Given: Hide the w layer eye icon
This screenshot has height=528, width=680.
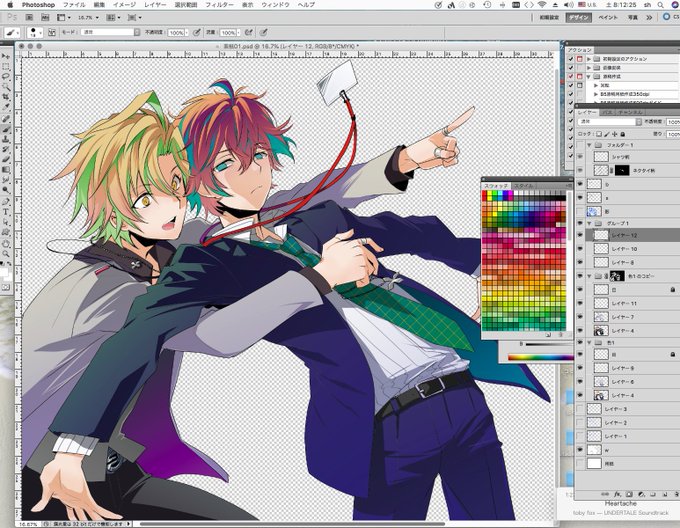Looking at the screenshot, I should [580, 450].
